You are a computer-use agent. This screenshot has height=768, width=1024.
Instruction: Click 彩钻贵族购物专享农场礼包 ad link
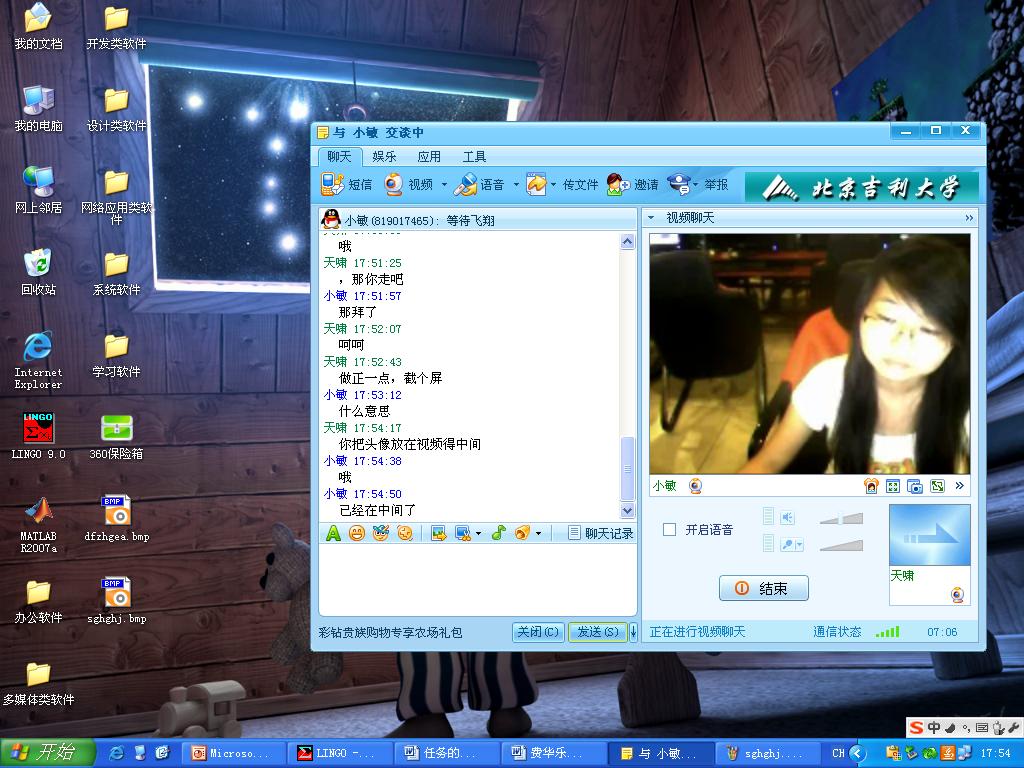391,632
